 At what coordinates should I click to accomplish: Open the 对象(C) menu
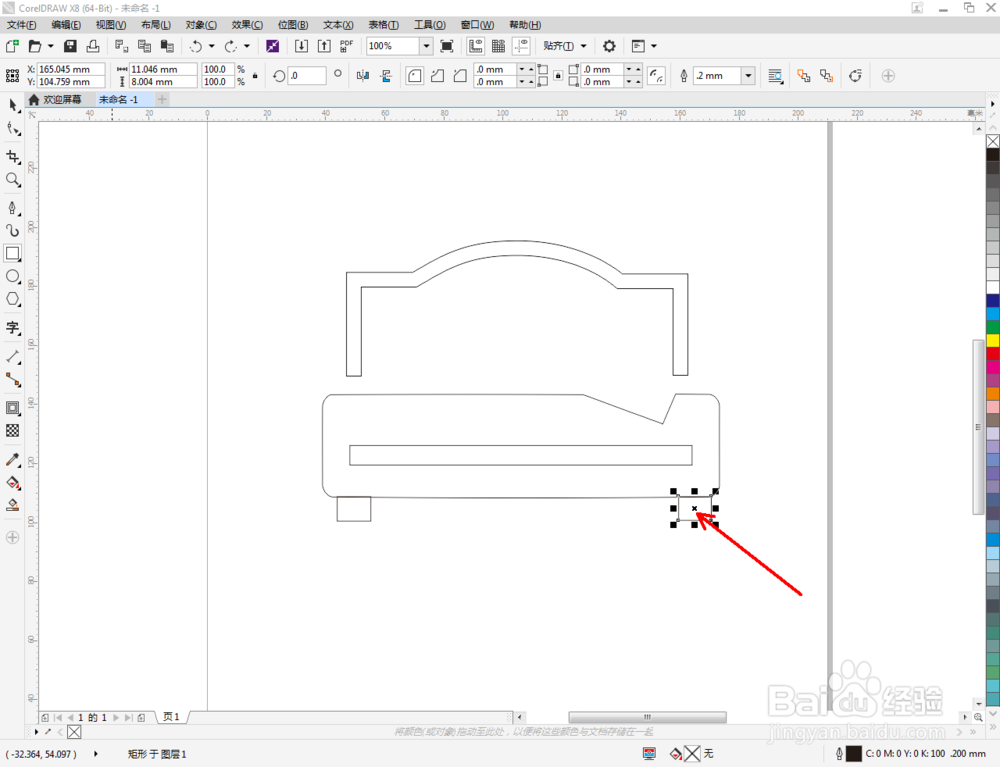(x=201, y=25)
